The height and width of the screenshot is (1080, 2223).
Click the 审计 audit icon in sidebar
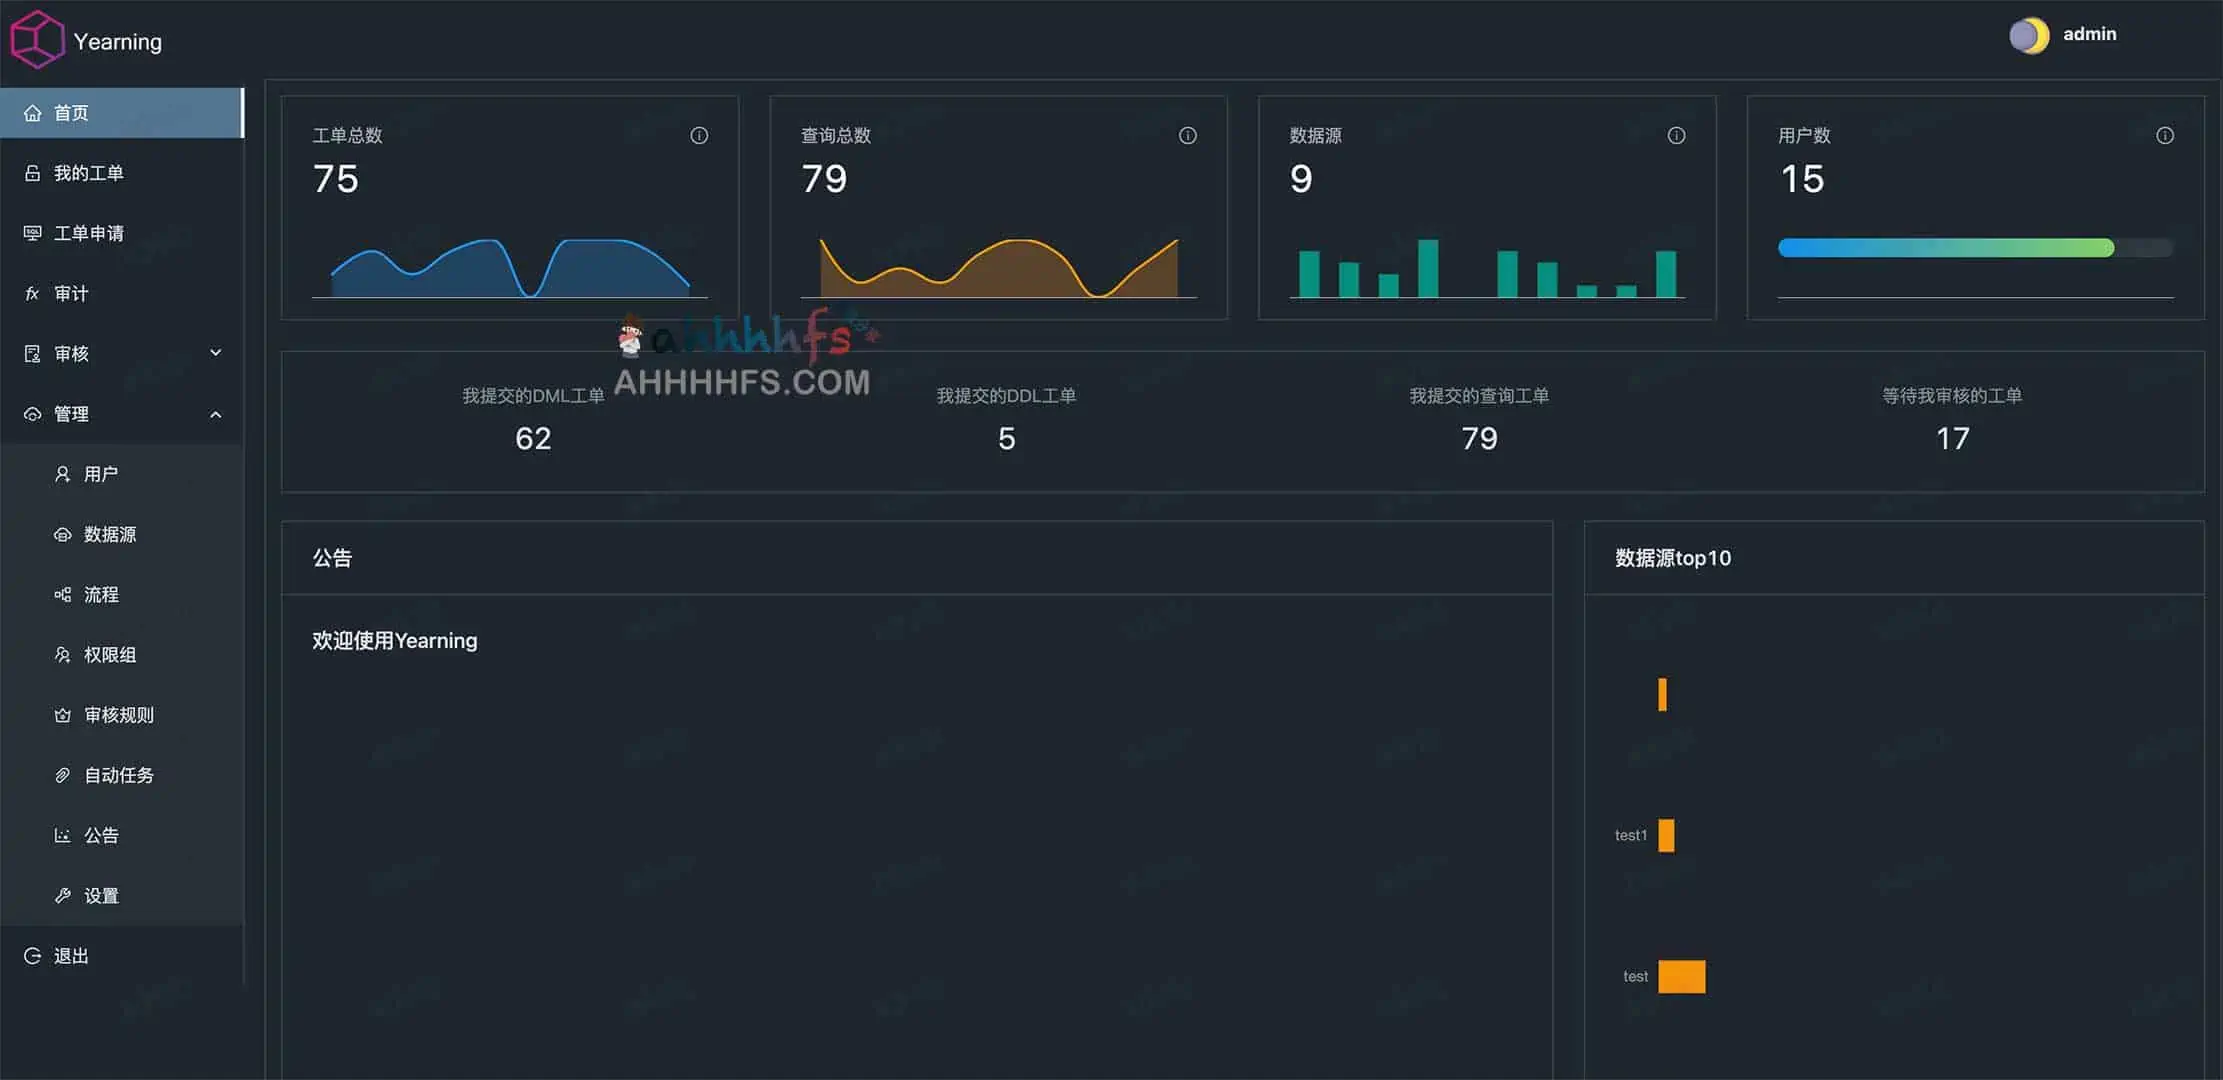click(x=33, y=293)
